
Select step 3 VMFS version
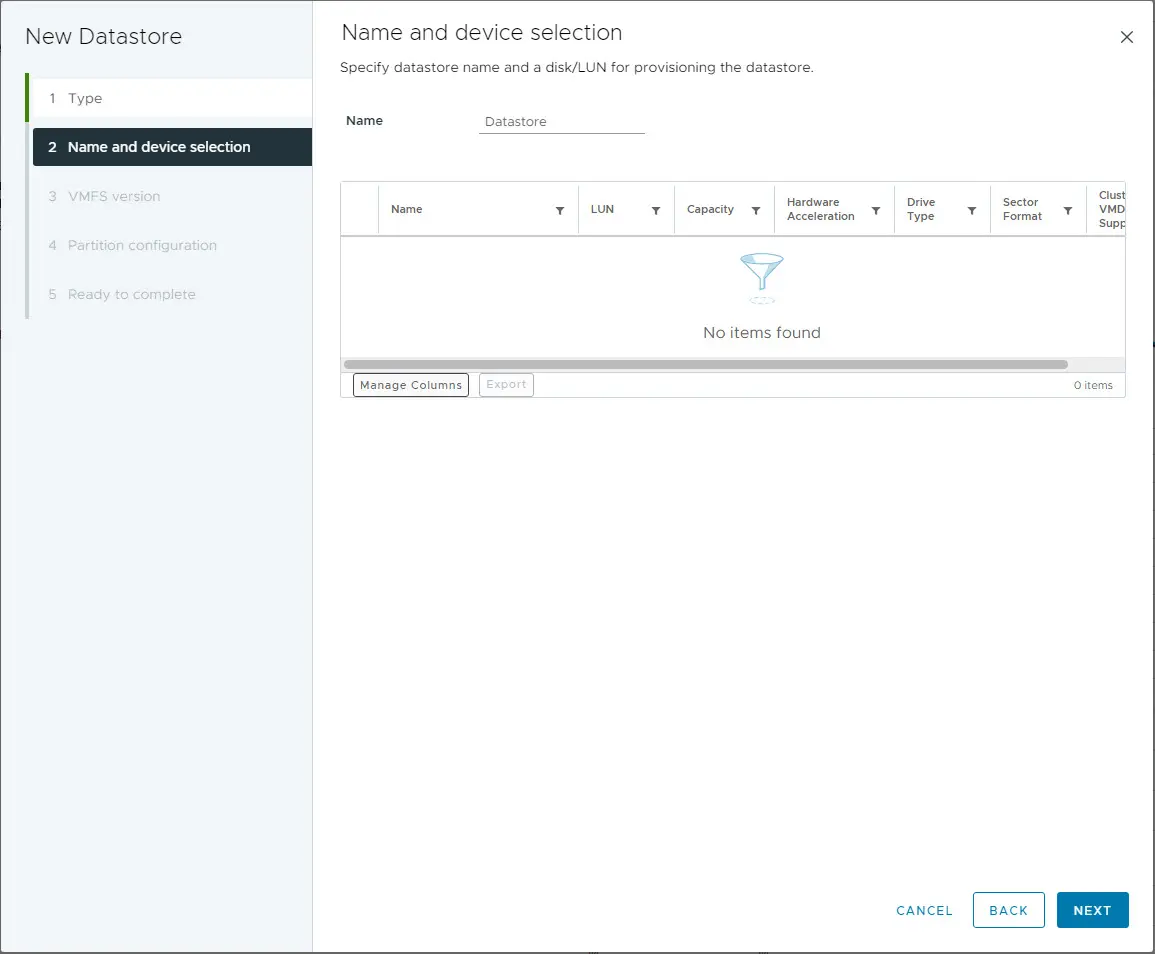[172, 196]
